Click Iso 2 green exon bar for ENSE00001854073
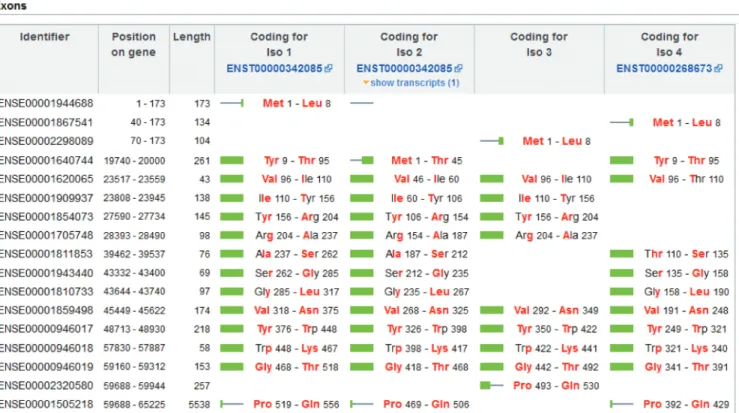This screenshot has height=413, width=739. [361, 217]
